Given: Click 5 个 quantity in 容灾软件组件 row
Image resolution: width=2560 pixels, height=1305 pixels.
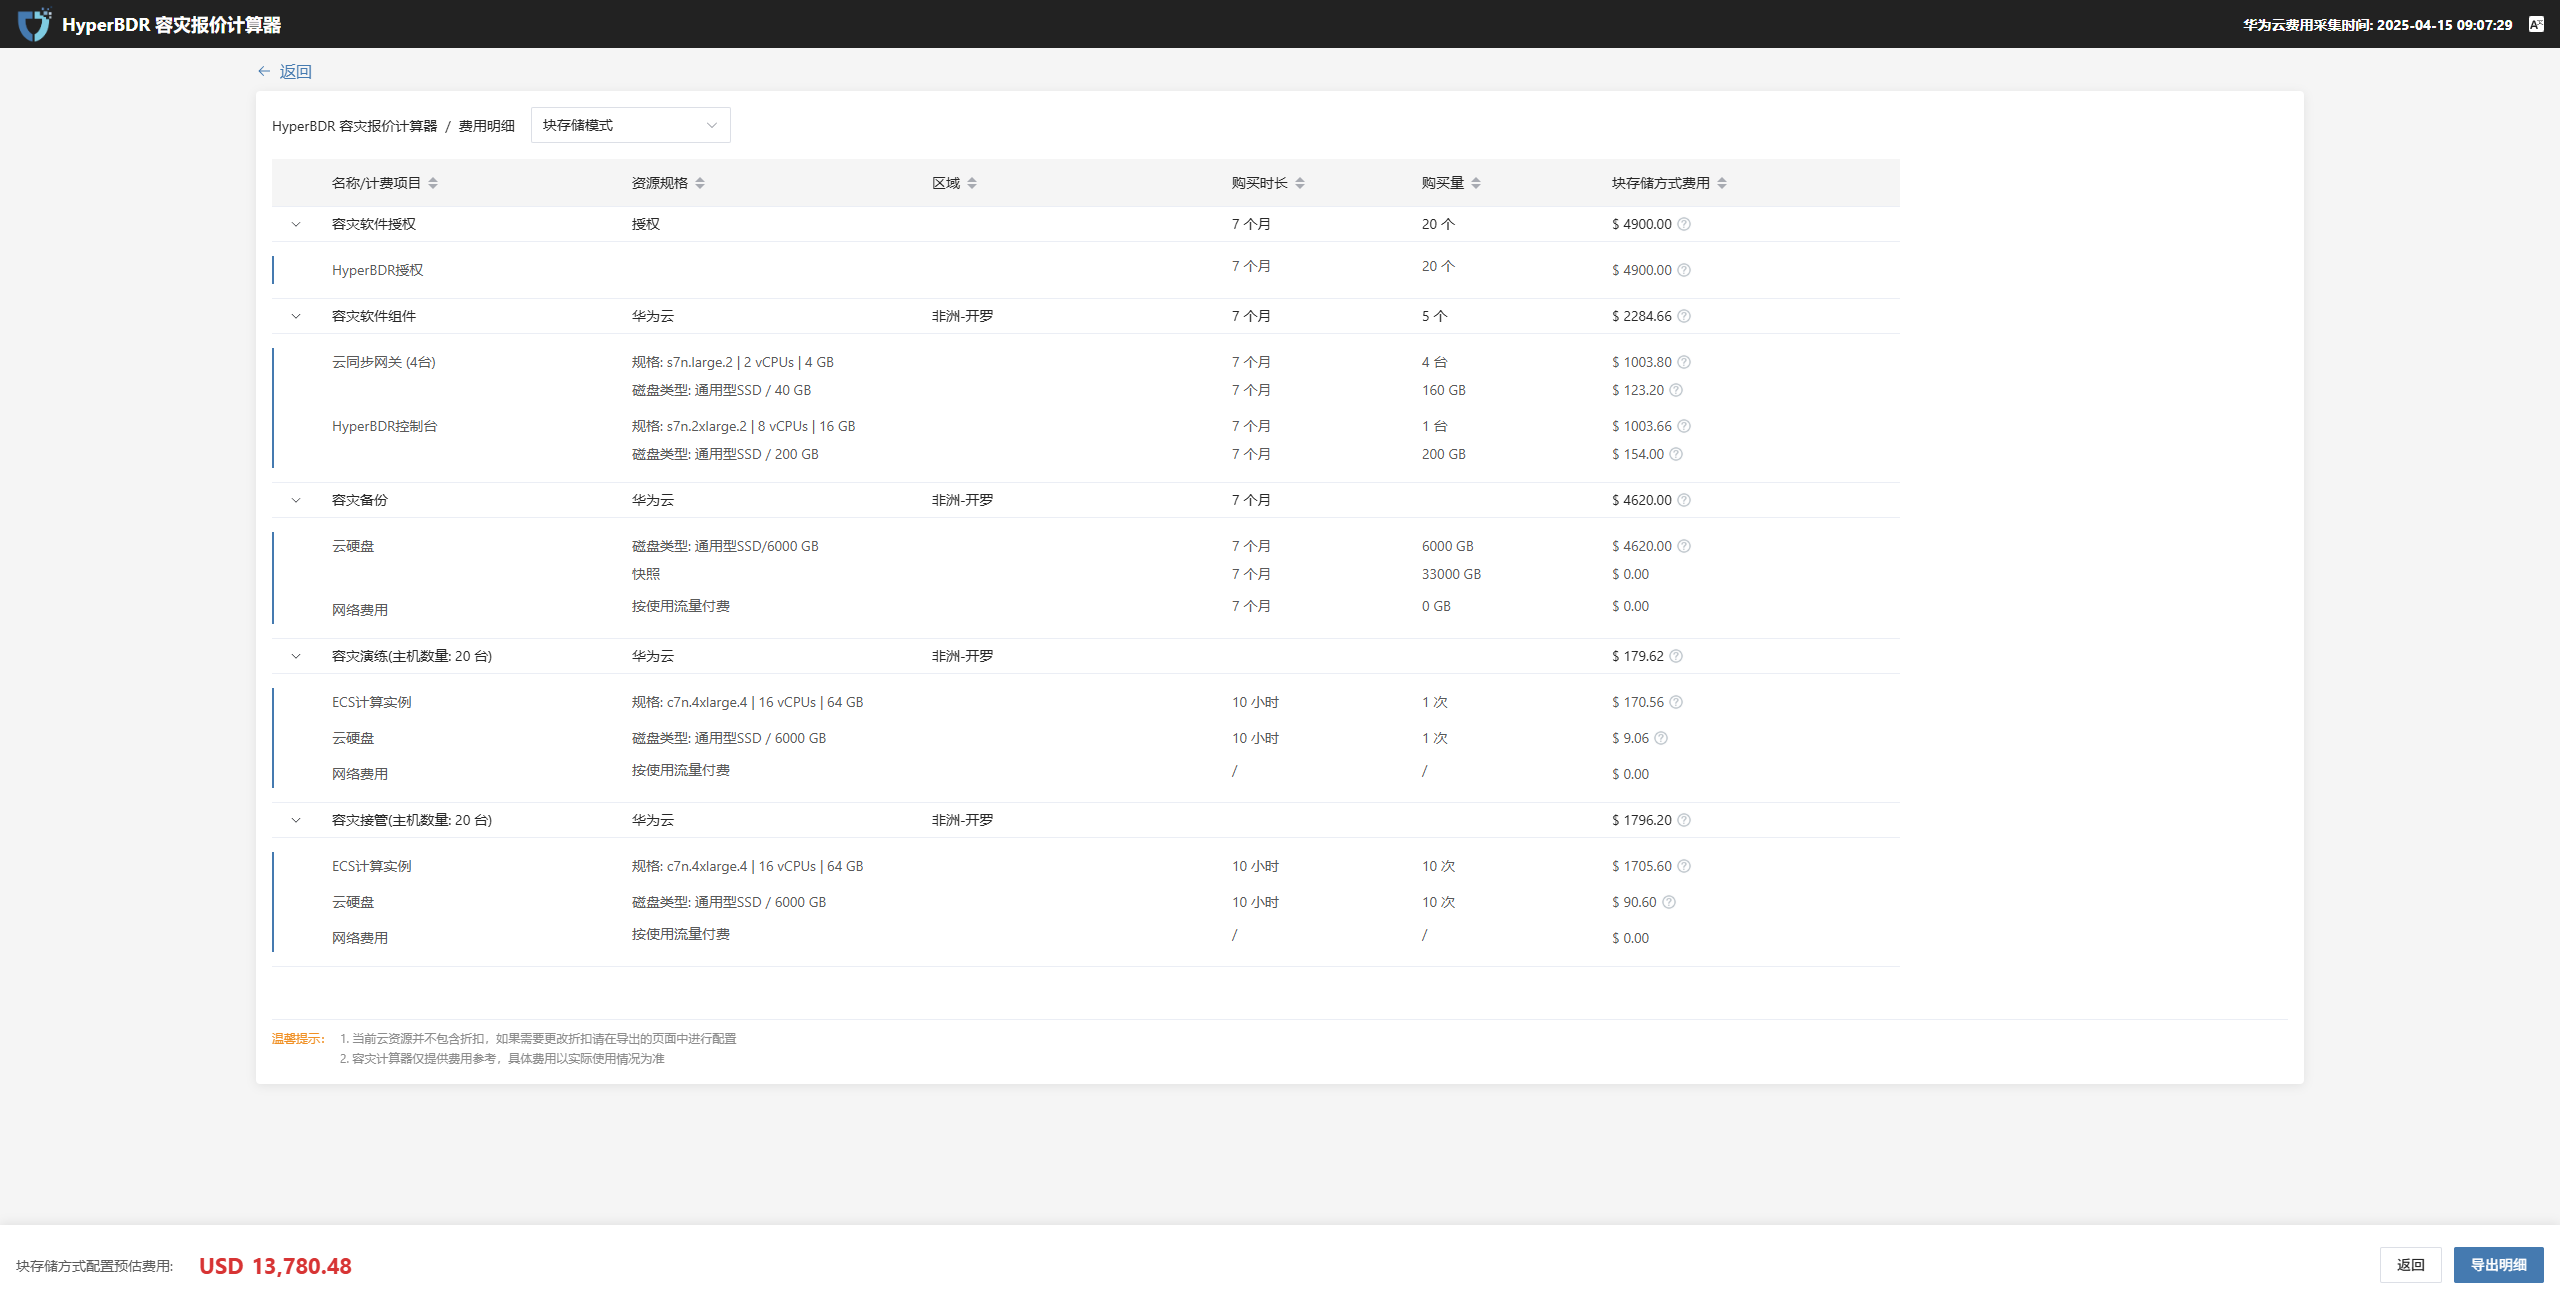Looking at the screenshot, I should point(1435,316).
